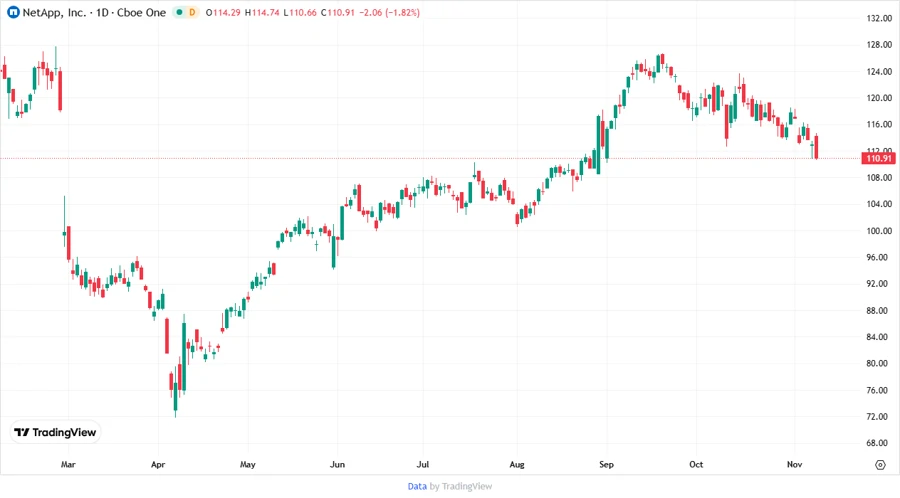The height and width of the screenshot is (498, 900).
Task: Click the 76.00 price axis label
Action: [879, 390]
